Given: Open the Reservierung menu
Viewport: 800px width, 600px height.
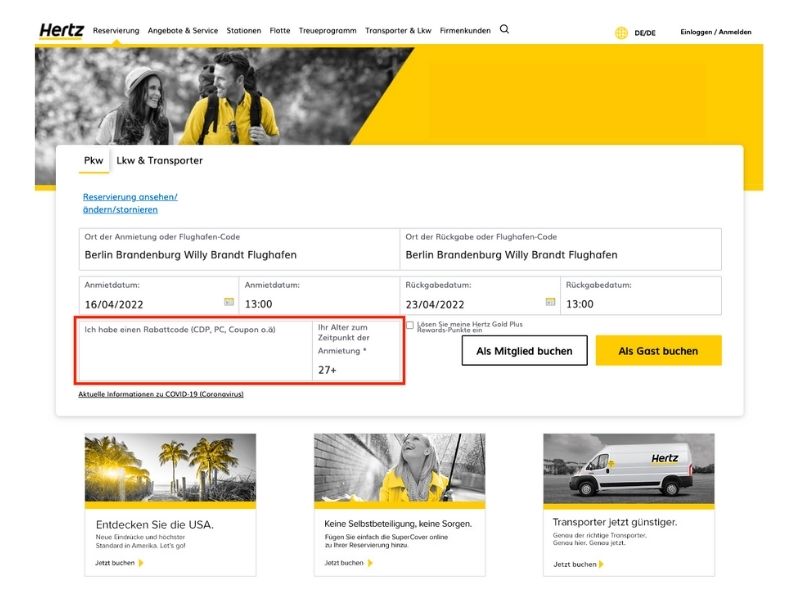Looking at the screenshot, I should [x=116, y=31].
